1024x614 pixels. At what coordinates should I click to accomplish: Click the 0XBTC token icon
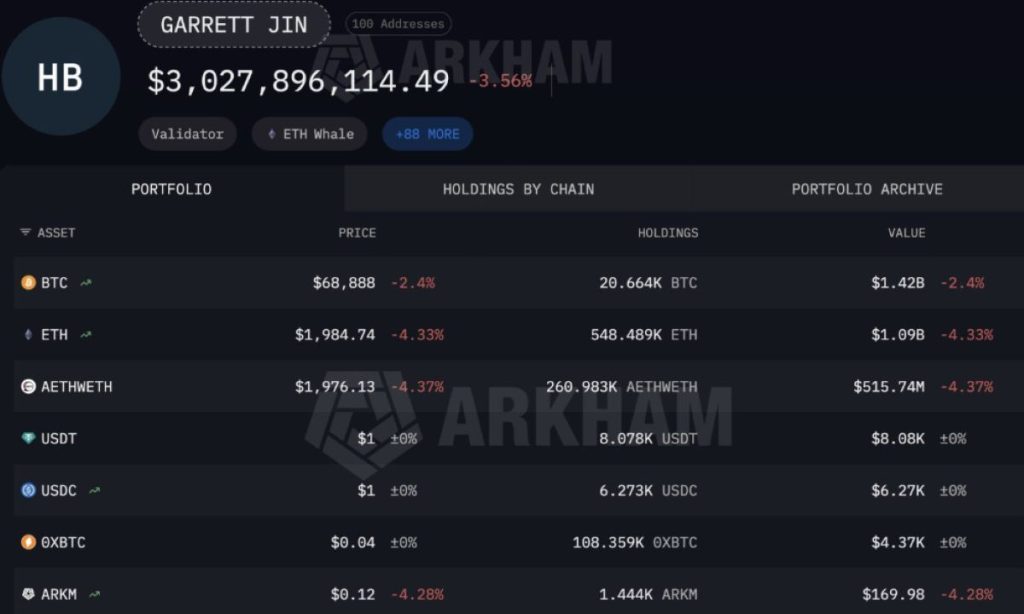pos(28,543)
